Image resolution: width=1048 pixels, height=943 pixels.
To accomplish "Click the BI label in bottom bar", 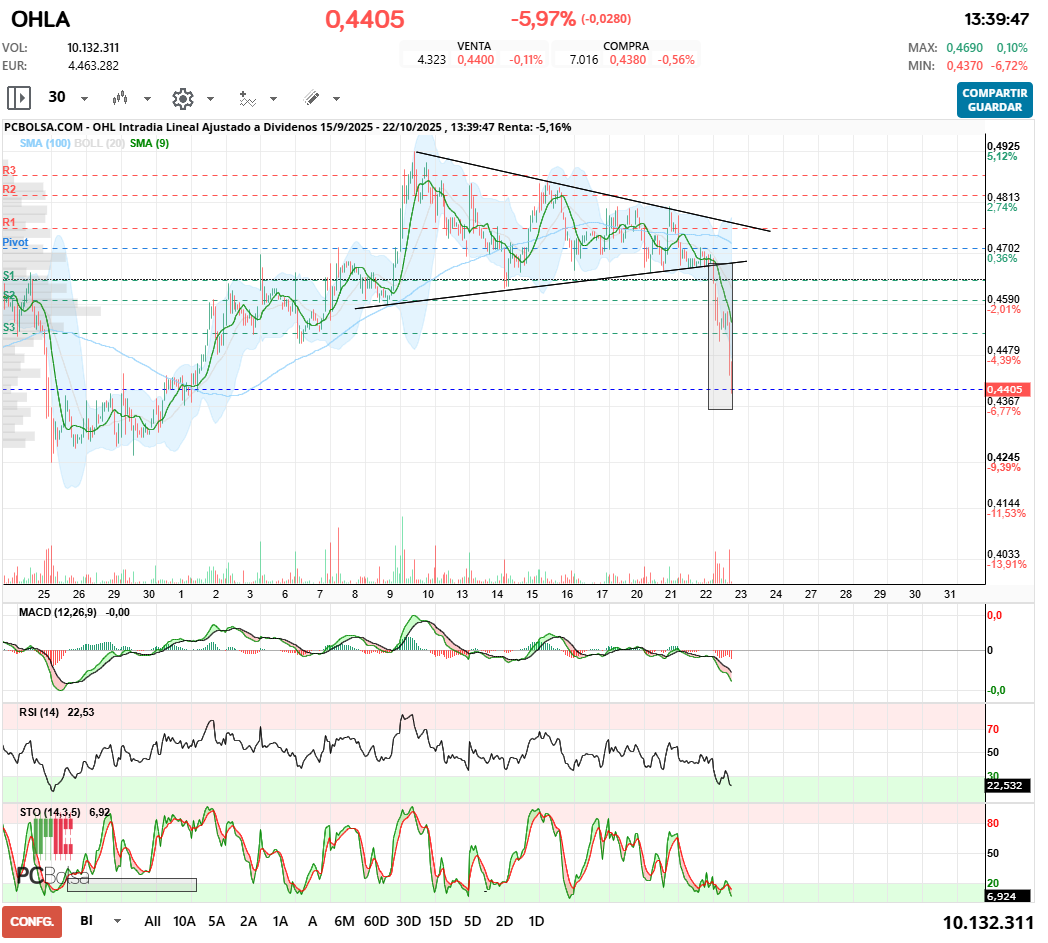I will [86, 920].
